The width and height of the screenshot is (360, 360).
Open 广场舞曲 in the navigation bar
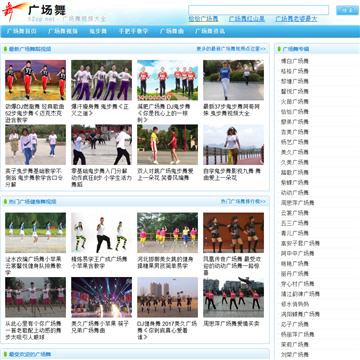pos(171,31)
